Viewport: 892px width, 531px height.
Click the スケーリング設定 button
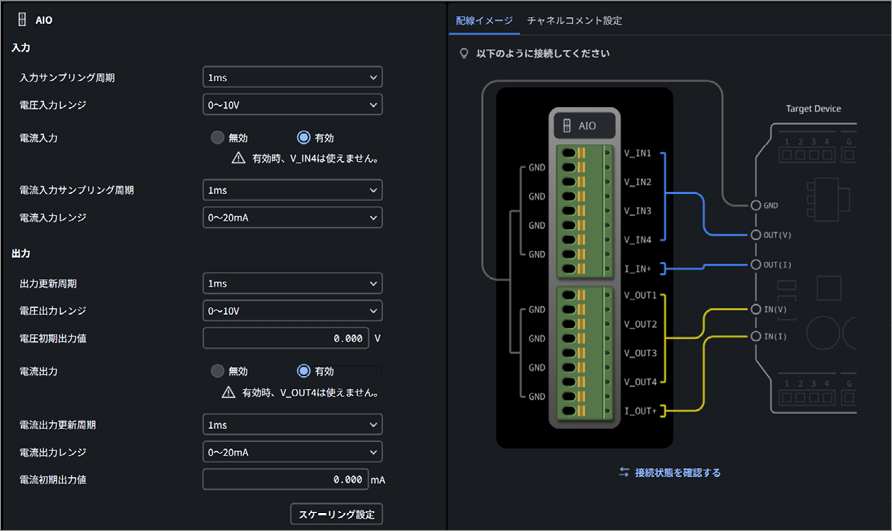[336, 514]
